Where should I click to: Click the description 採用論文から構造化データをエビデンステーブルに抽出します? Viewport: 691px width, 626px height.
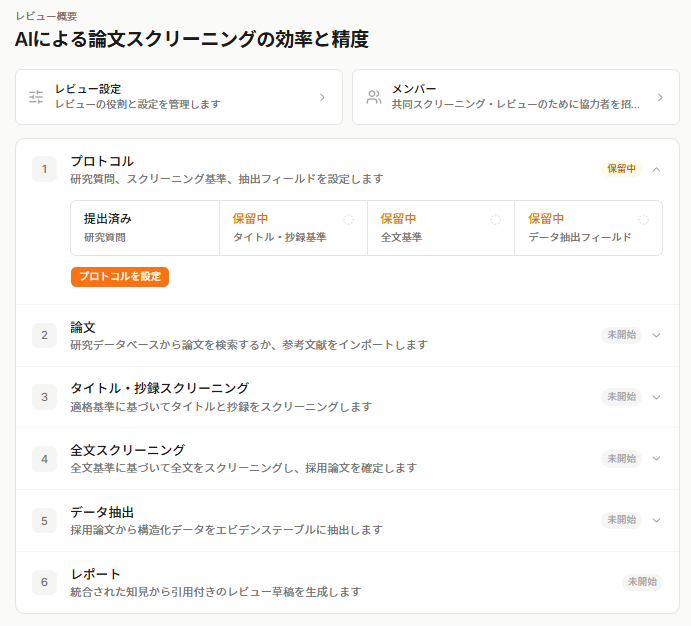(x=226, y=530)
